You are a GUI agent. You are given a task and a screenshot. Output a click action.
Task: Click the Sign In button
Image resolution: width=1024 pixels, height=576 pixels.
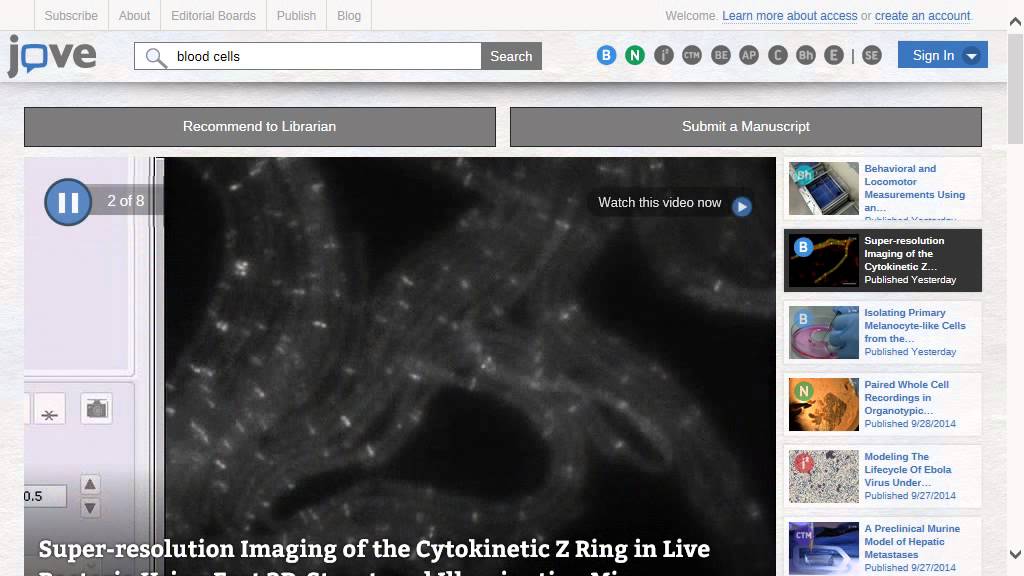coord(942,55)
